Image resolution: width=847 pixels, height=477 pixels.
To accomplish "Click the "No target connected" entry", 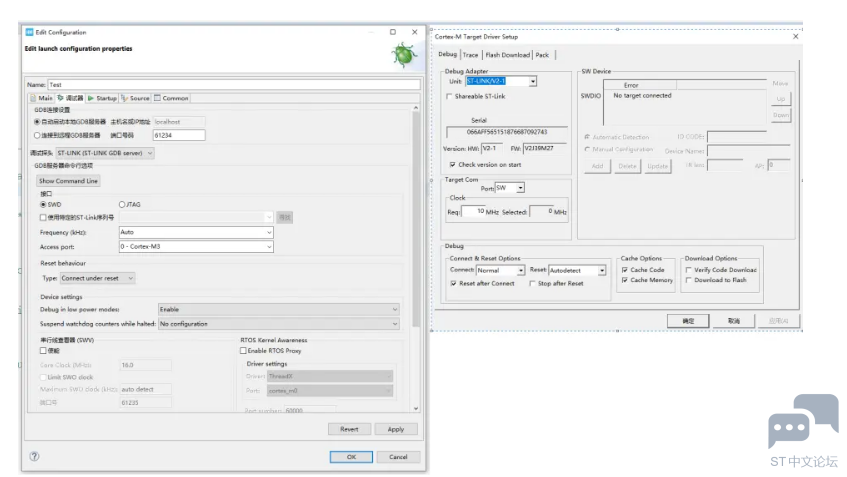I will pyautogui.click(x=642, y=96).
